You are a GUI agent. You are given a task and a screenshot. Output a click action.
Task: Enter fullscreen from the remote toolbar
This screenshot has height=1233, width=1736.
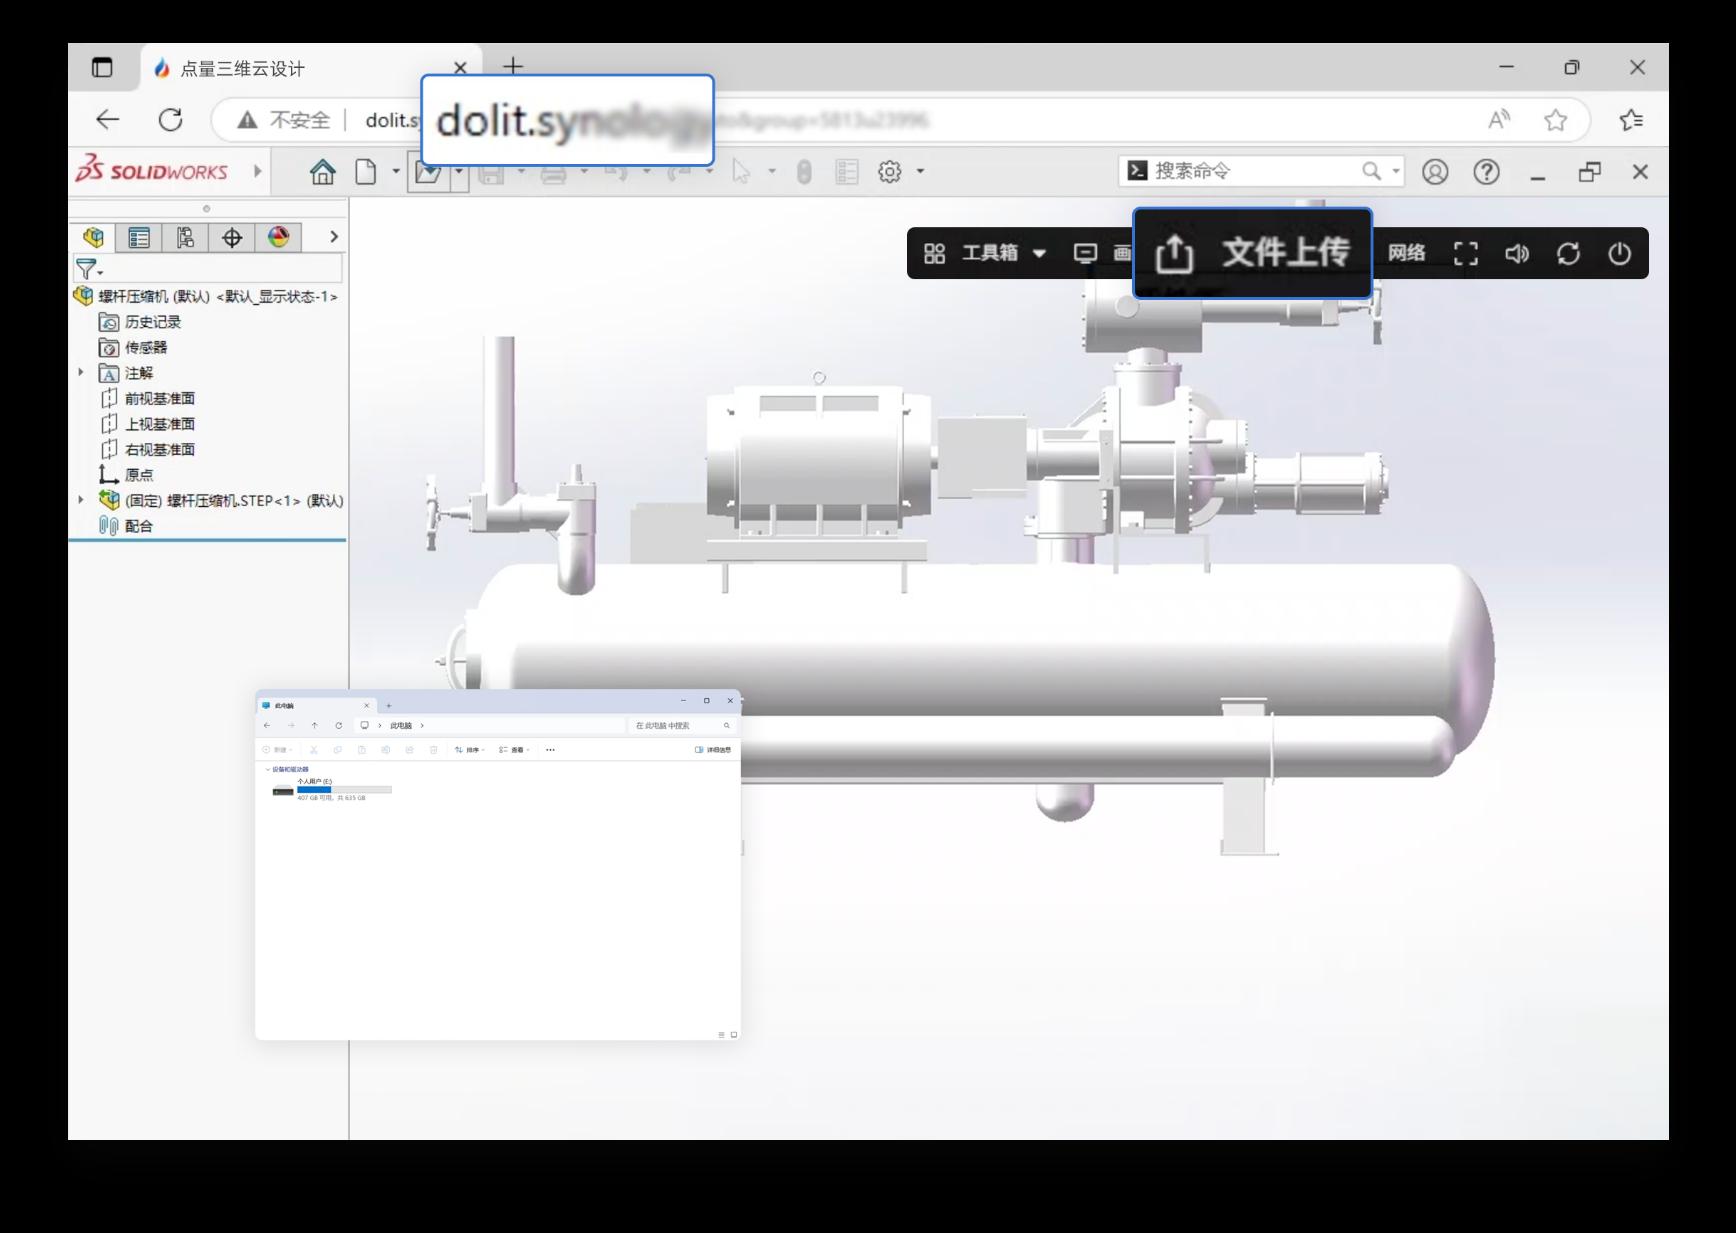point(1466,254)
